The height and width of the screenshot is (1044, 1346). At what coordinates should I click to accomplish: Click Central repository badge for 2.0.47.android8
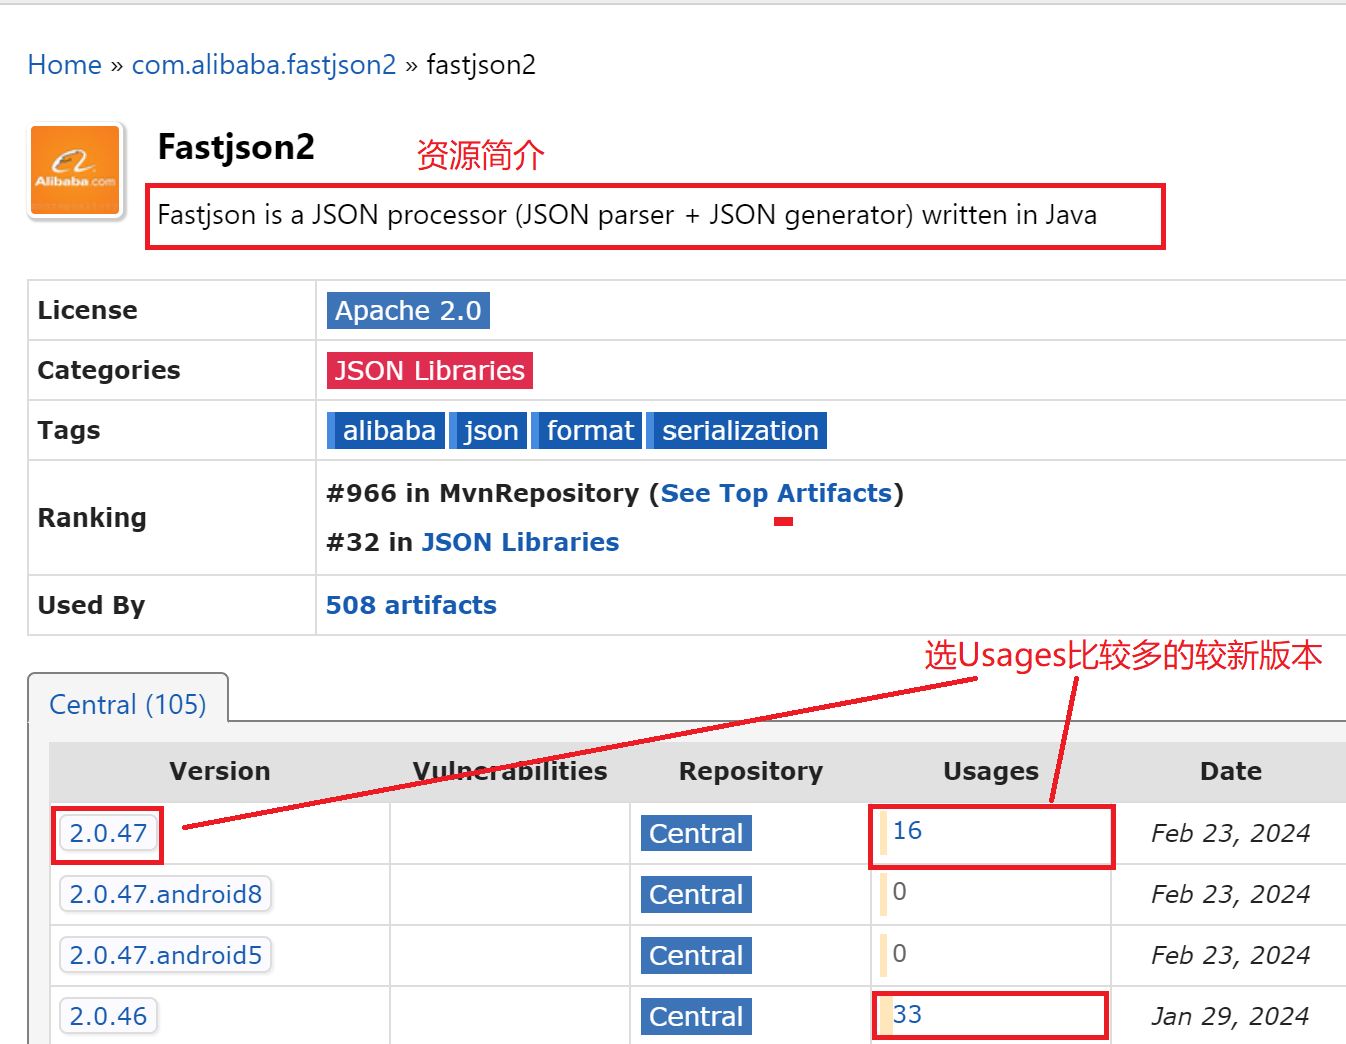tap(696, 894)
